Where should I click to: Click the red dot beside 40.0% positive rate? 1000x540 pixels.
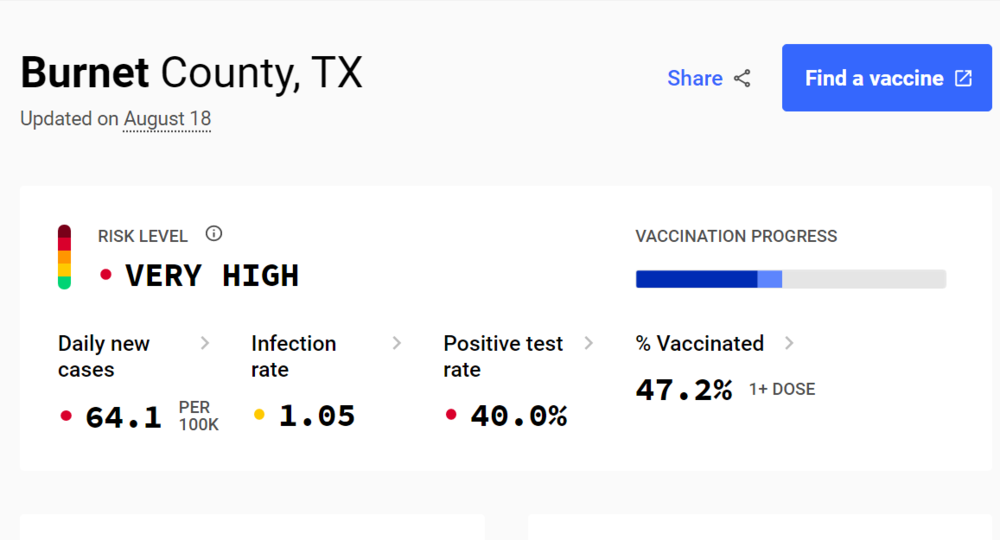click(452, 415)
